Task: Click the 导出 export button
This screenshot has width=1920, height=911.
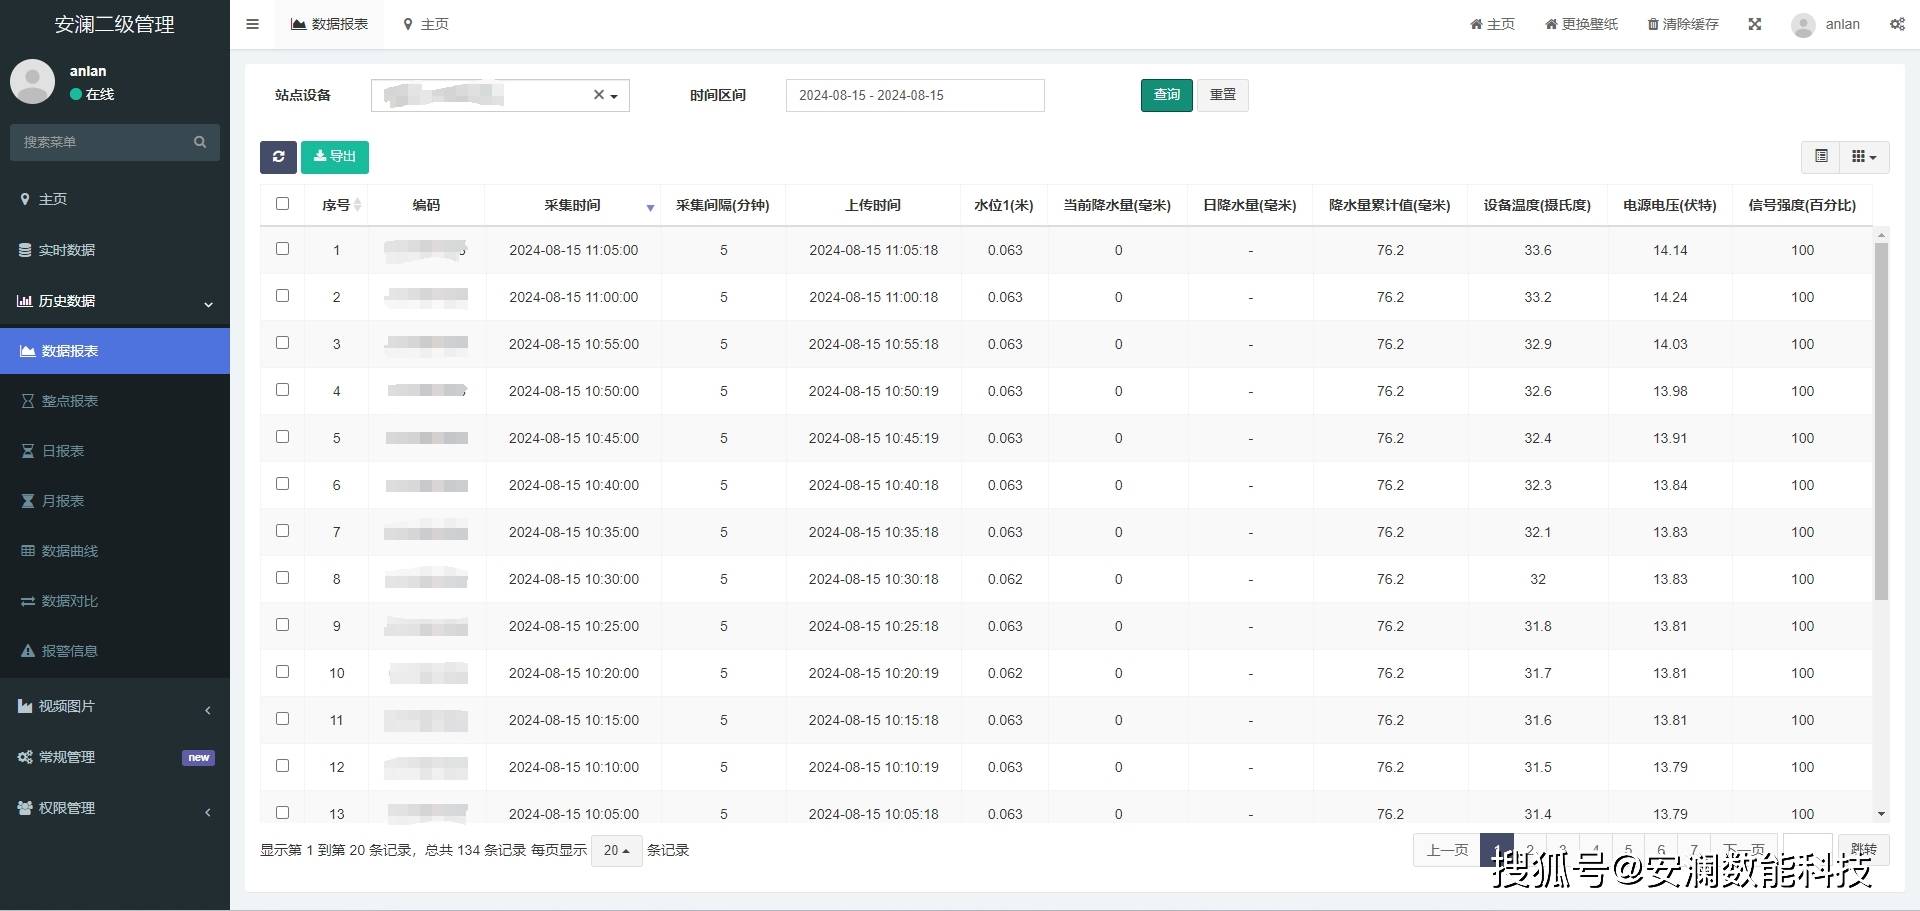Action: (335, 157)
